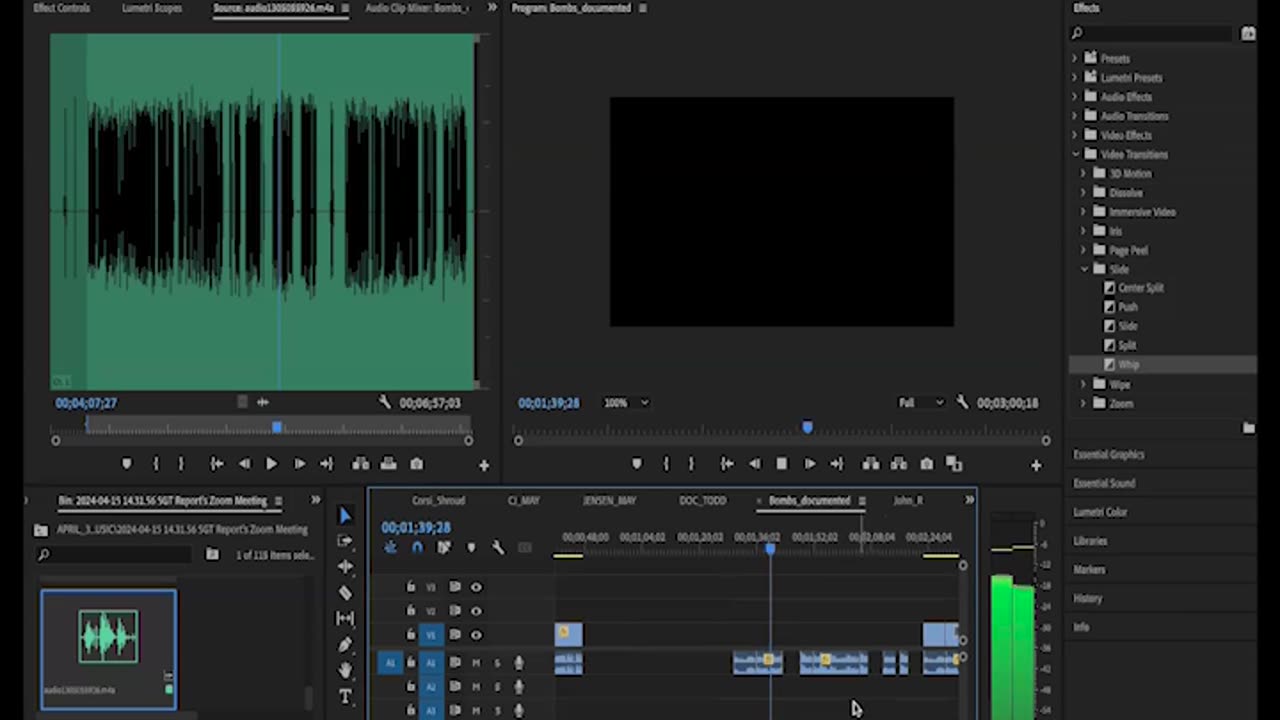Screen dimensions: 1280x720
Task: Export frame from Program monitor
Action: (927, 464)
